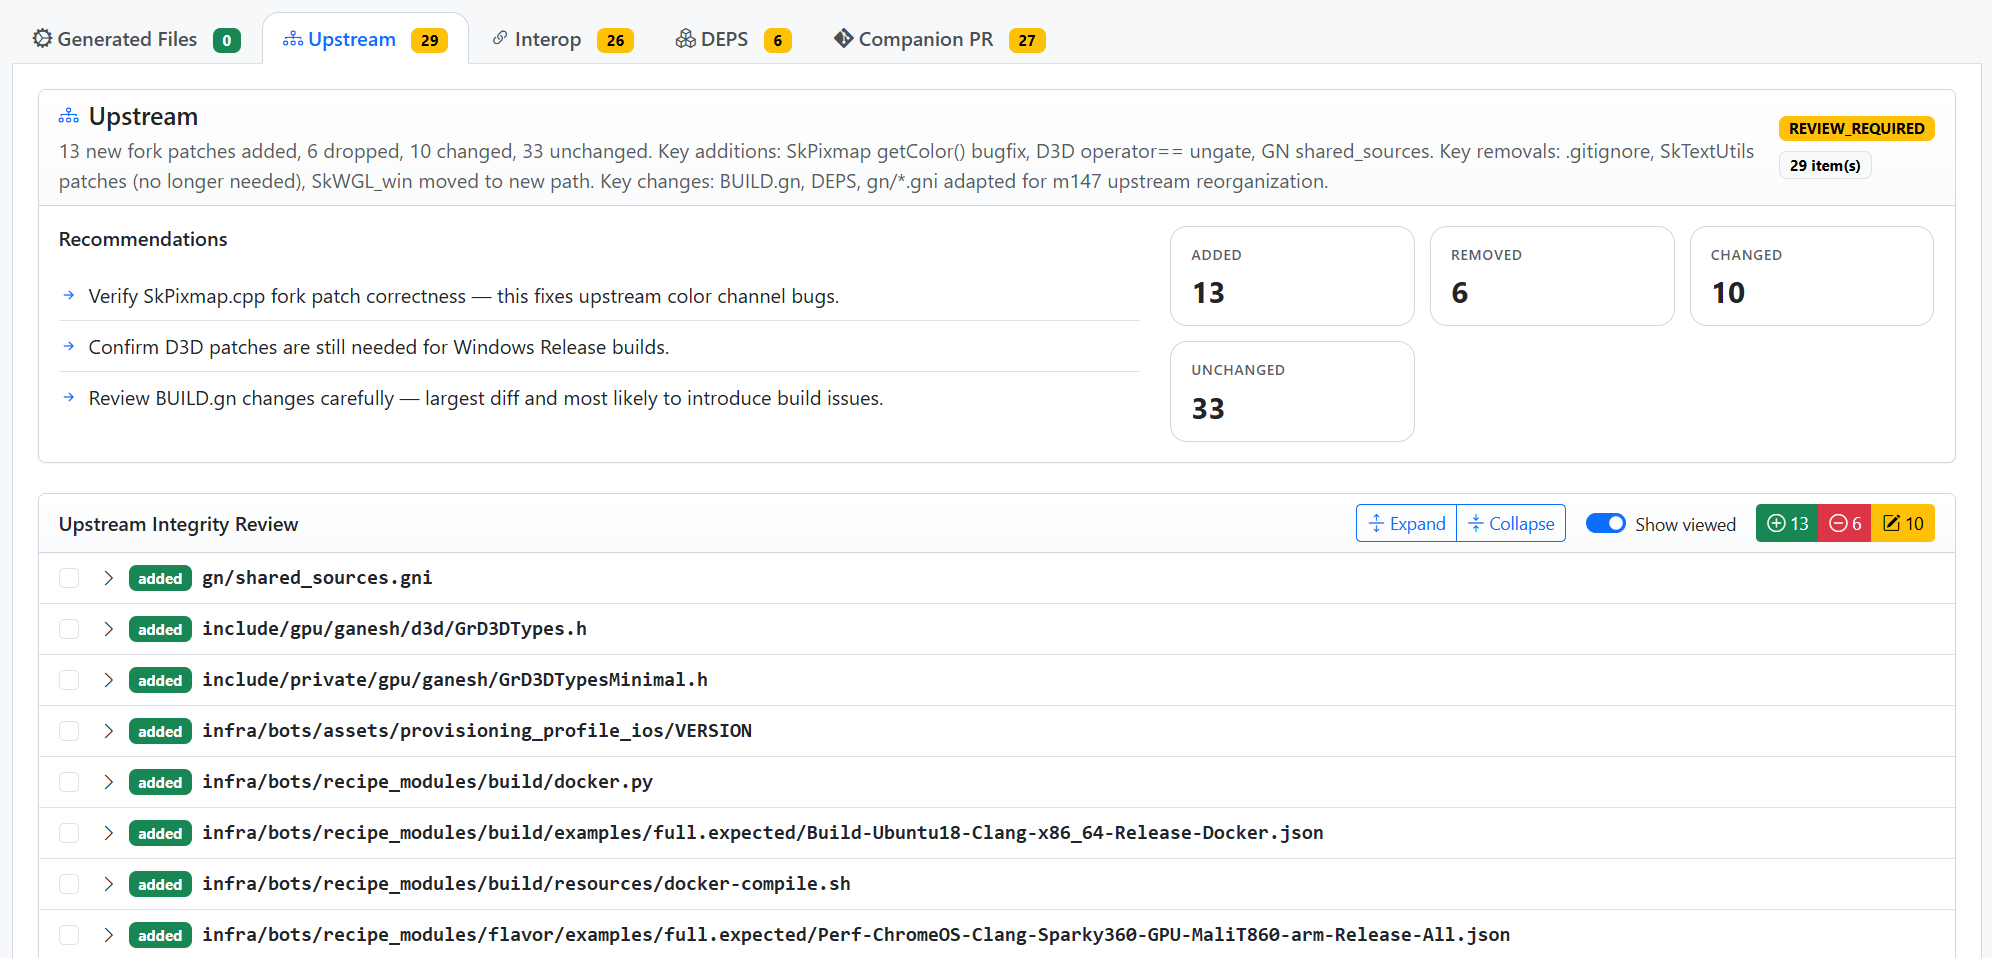1992x958 pixels.
Task: Click the added tag on docker.py
Action: [160, 782]
